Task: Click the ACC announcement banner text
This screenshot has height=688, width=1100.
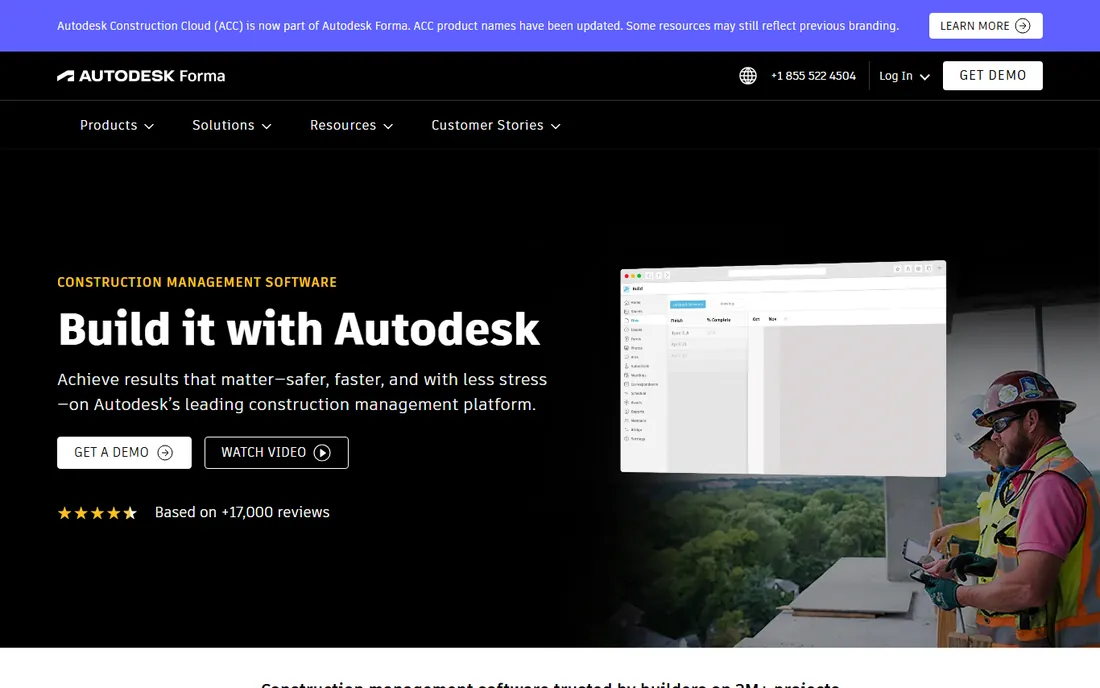Action: (478, 26)
